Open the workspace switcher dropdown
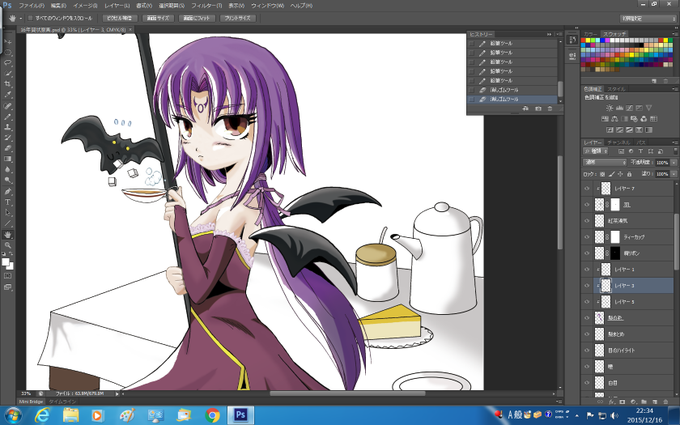The image size is (680, 425). 648,18
